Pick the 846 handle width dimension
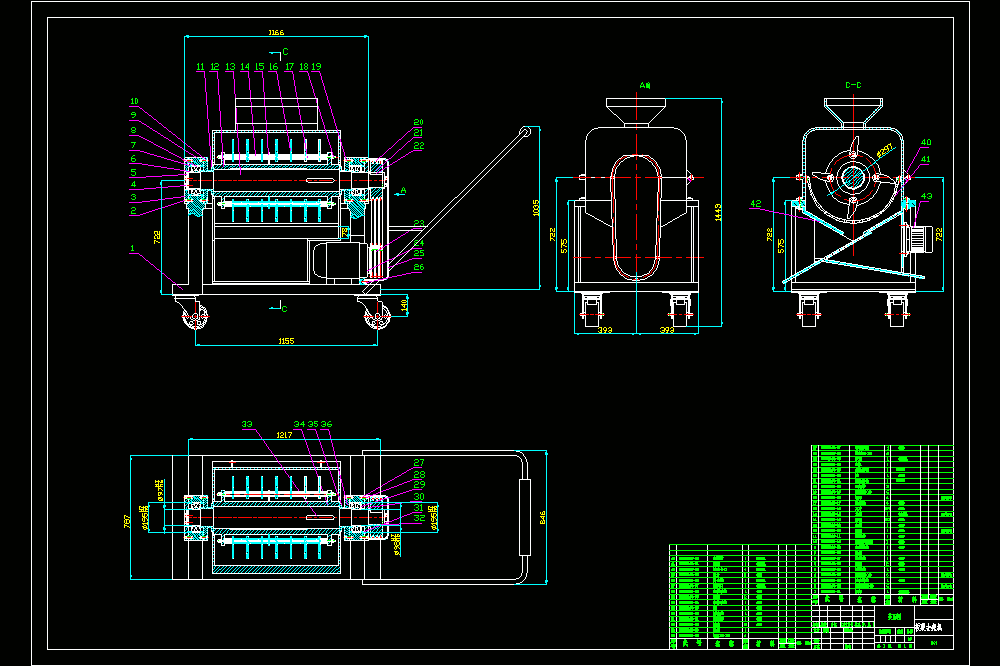The height and width of the screenshot is (666, 1000). (x=542, y=517)
